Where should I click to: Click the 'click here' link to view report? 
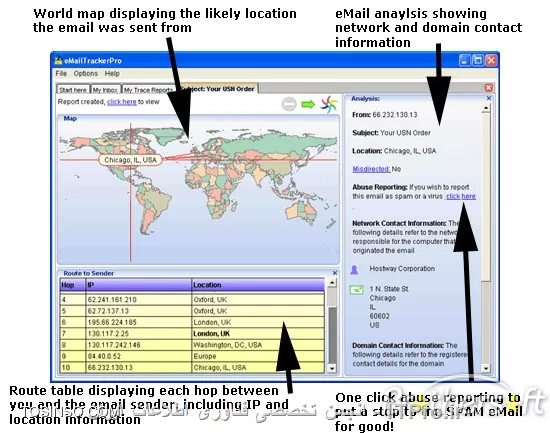[122, 102]
